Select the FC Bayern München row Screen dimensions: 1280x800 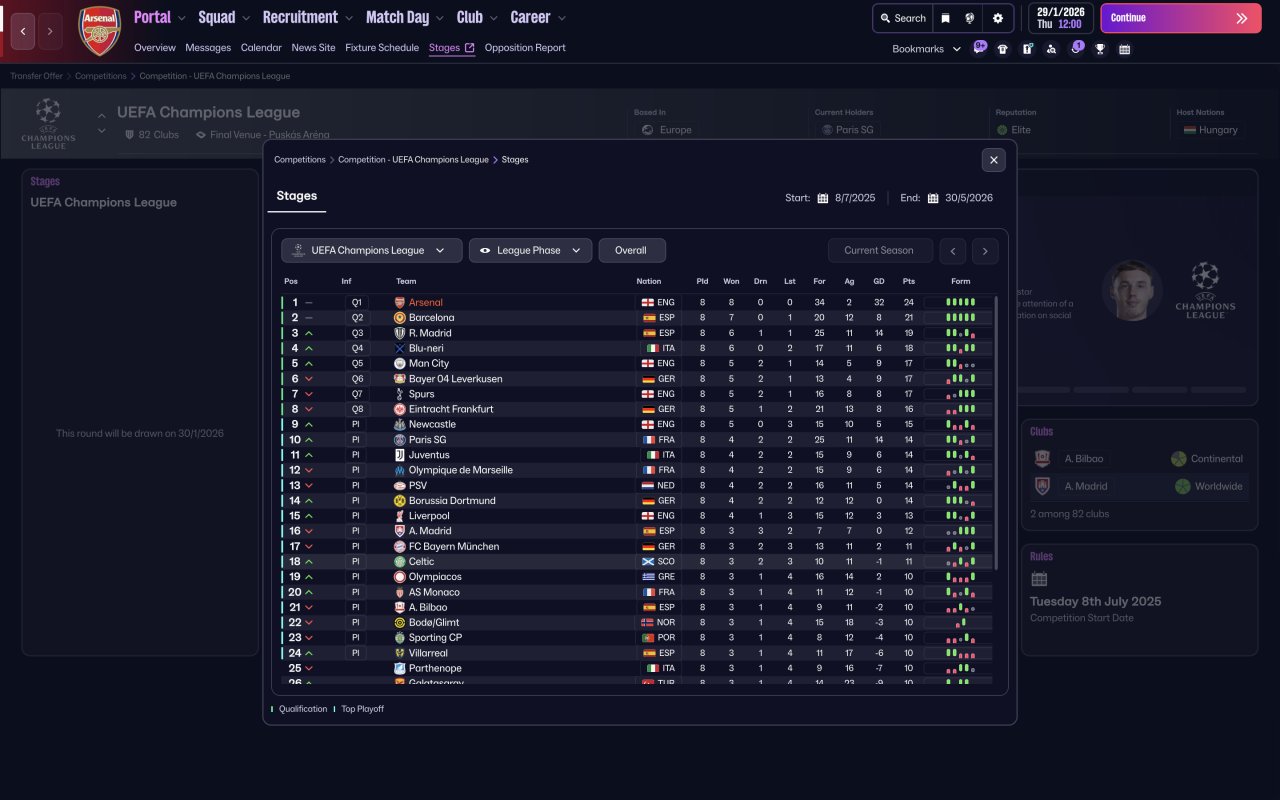point(637,547)
